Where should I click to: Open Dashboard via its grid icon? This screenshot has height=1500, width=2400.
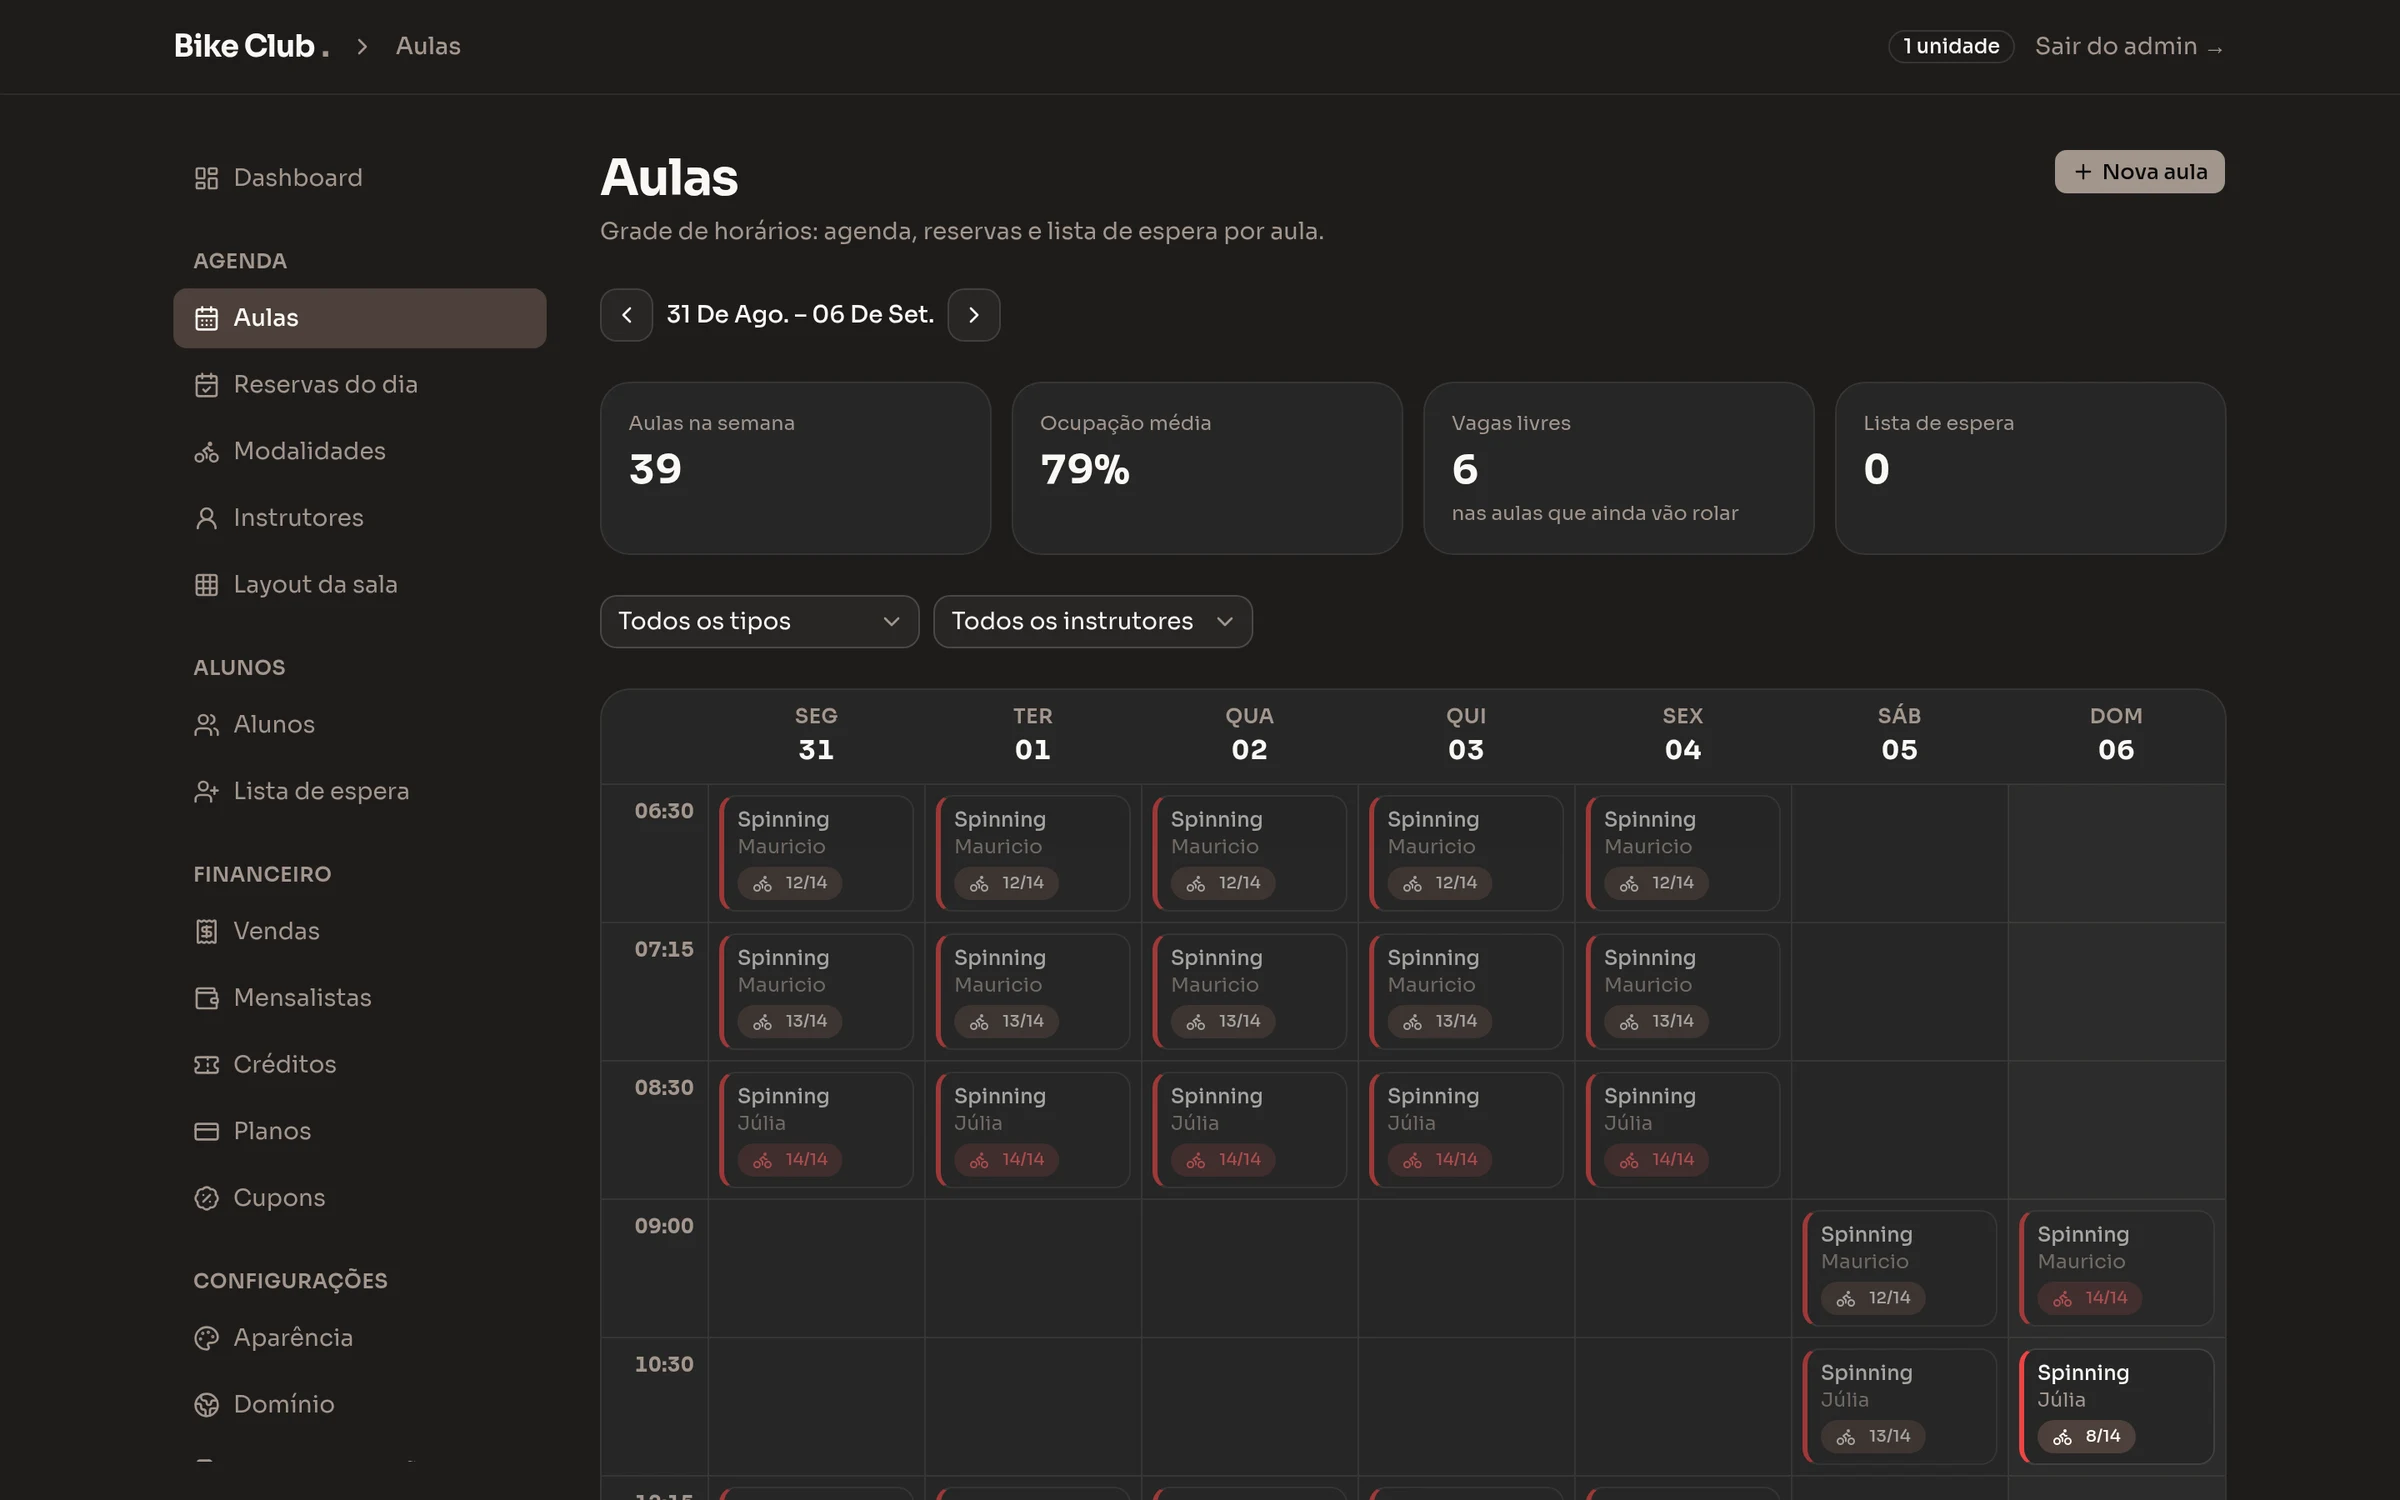206,178
